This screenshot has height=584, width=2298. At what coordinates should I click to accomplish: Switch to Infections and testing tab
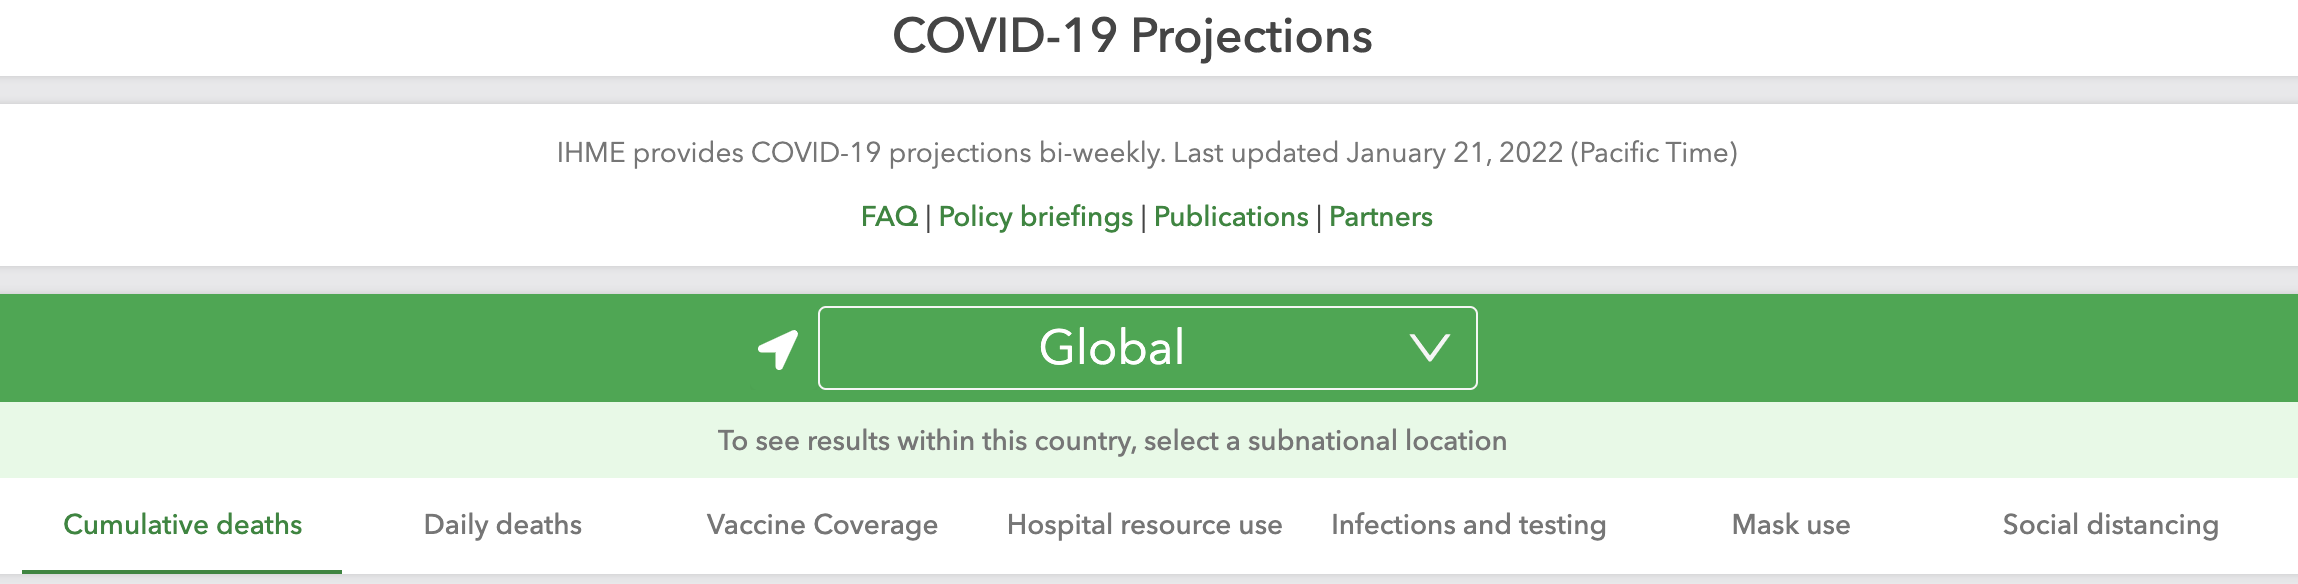pos(1468,525)
